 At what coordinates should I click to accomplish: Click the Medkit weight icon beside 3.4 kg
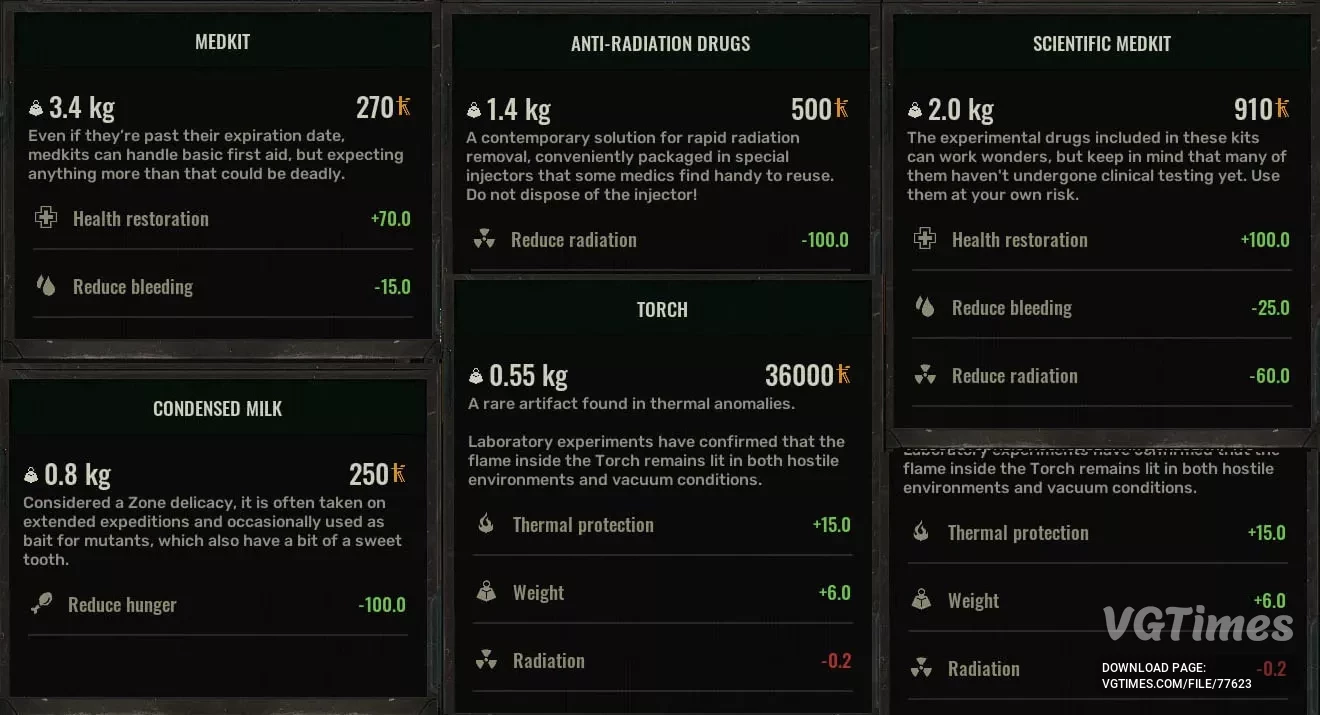click(x=36, y=109)
